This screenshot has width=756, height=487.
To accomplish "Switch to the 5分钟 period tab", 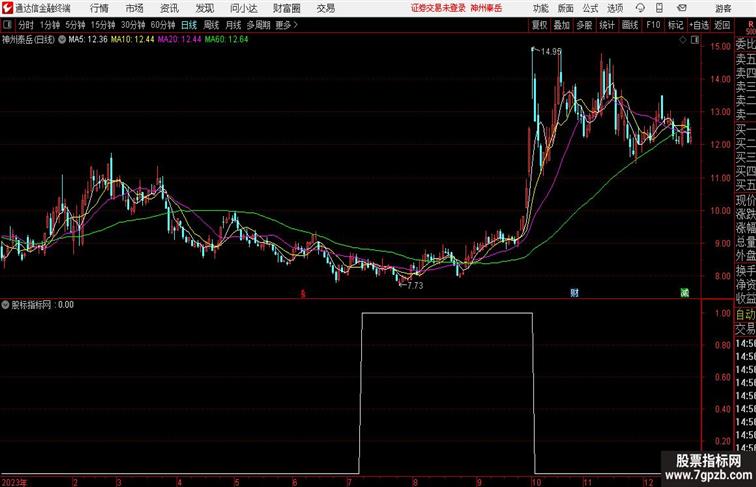I will [x=75, y=25].
